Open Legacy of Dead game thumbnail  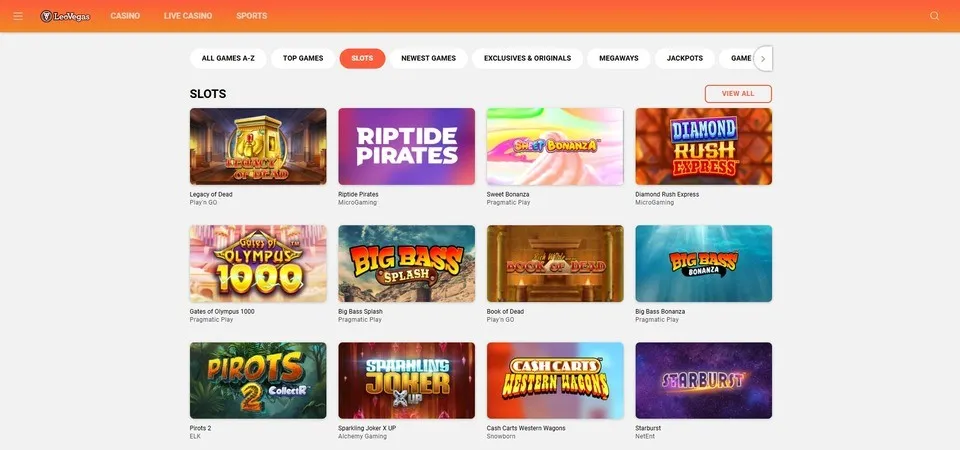(258, 146)
